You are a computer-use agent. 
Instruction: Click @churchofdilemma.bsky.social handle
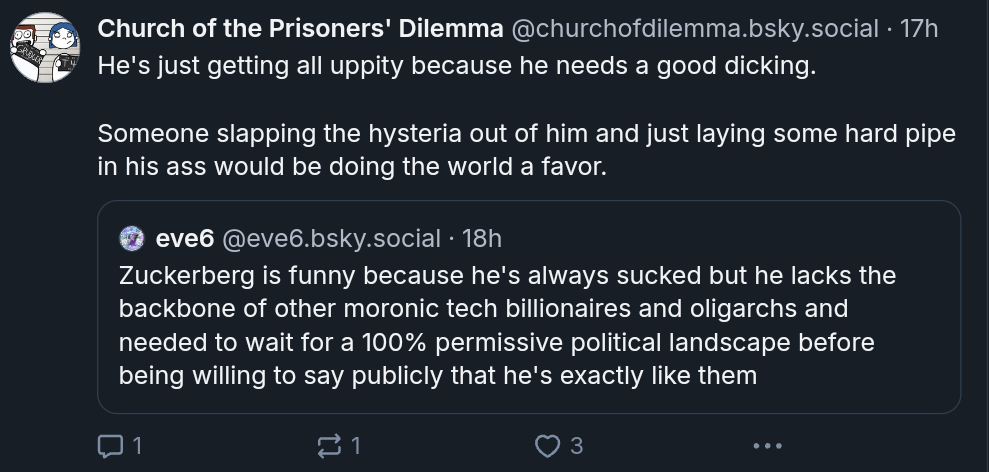694,28
